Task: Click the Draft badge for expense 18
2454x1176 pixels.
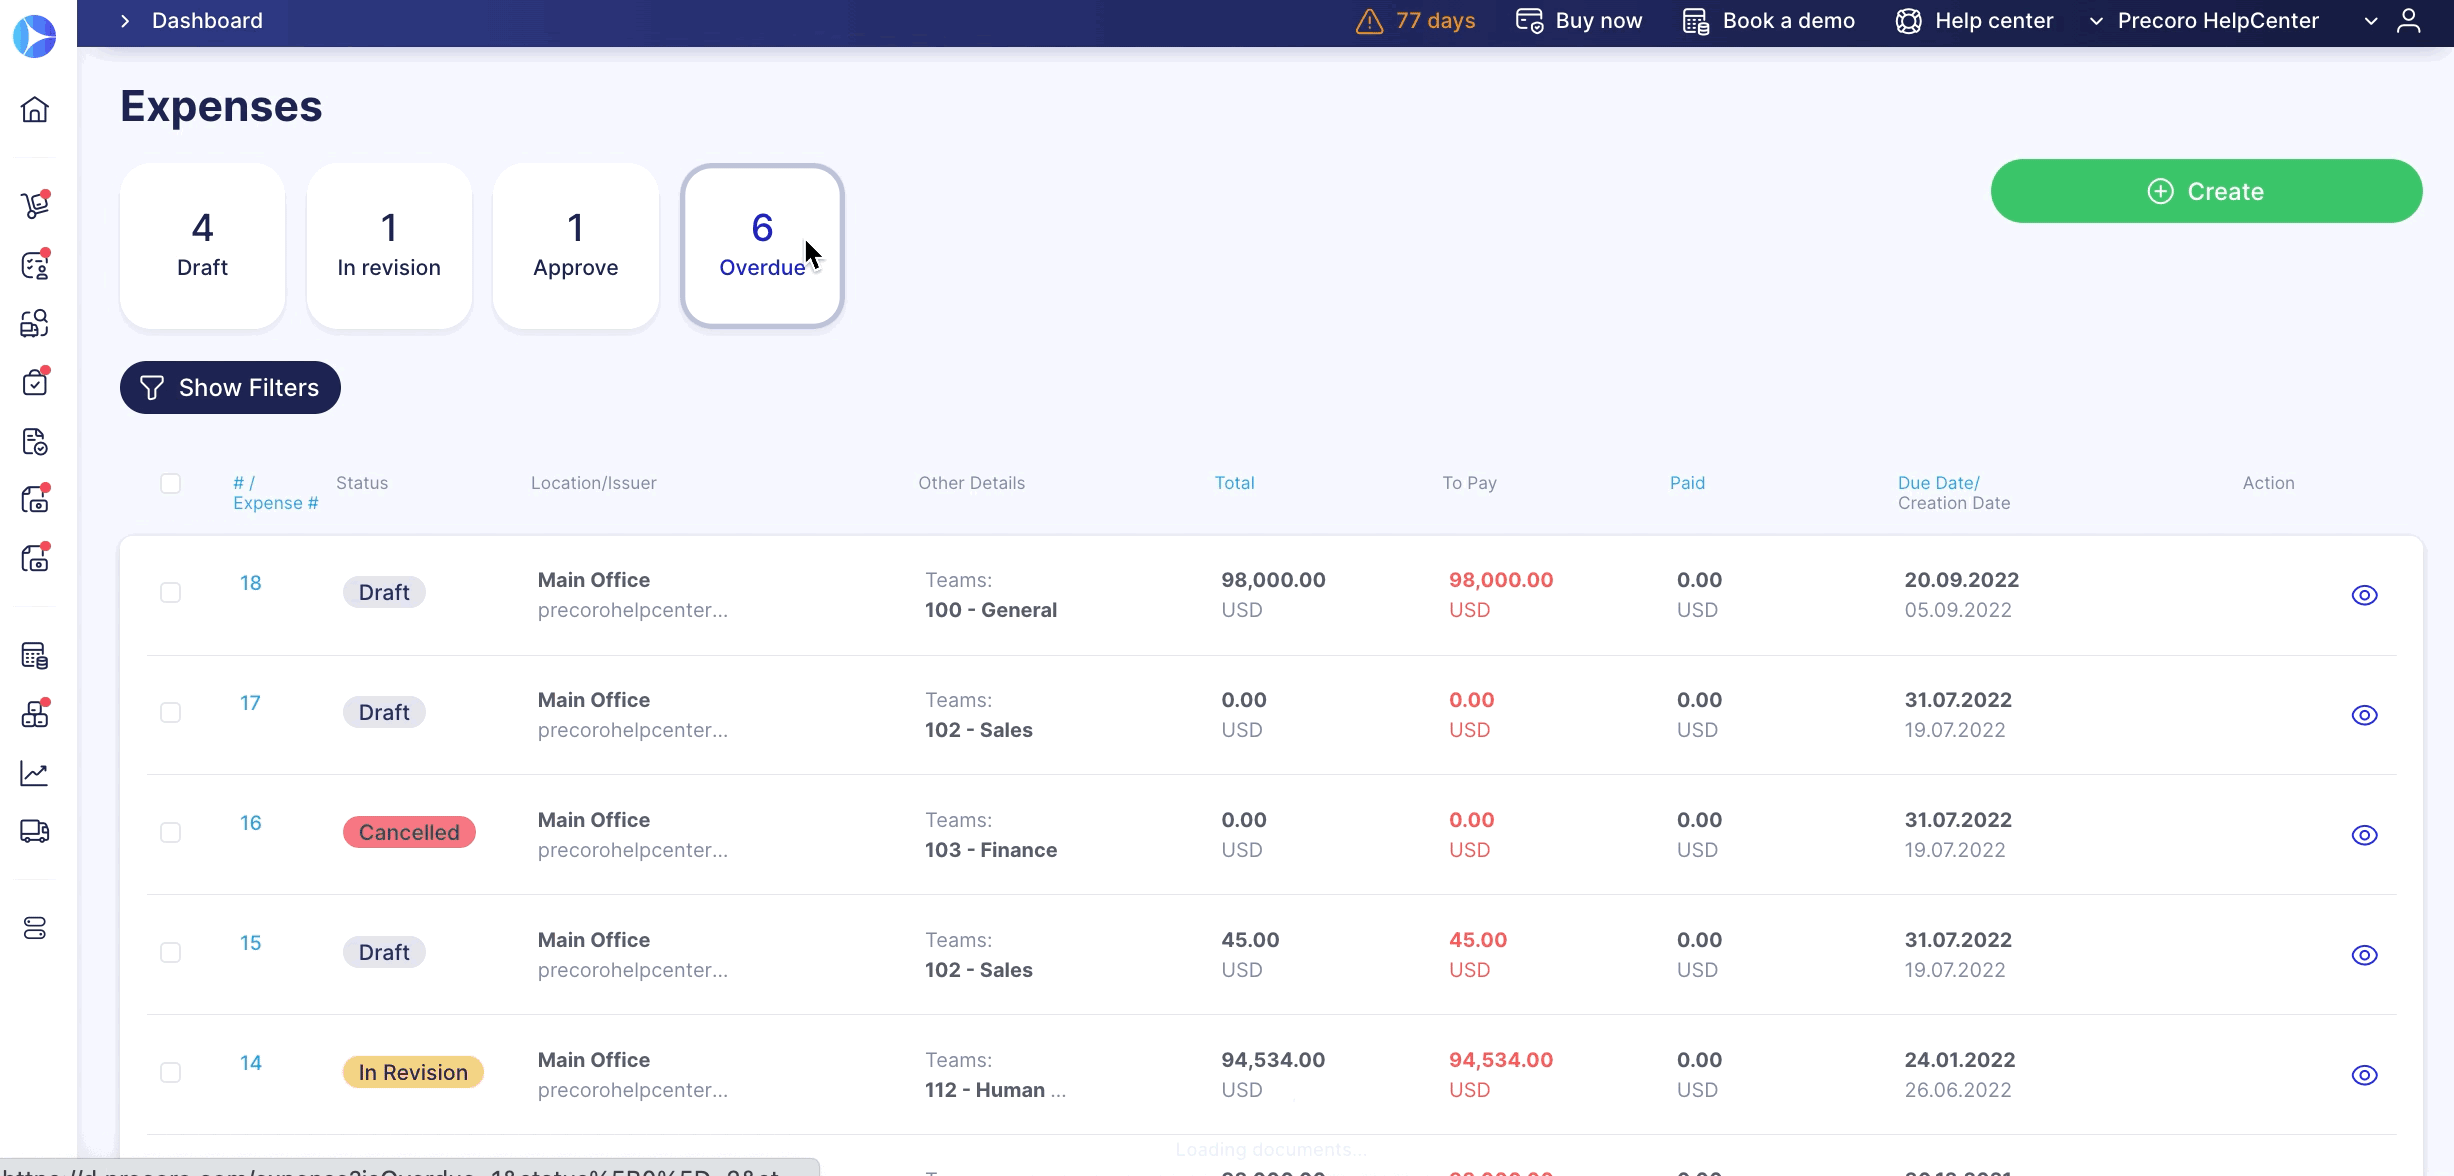Action: (384, 592)
